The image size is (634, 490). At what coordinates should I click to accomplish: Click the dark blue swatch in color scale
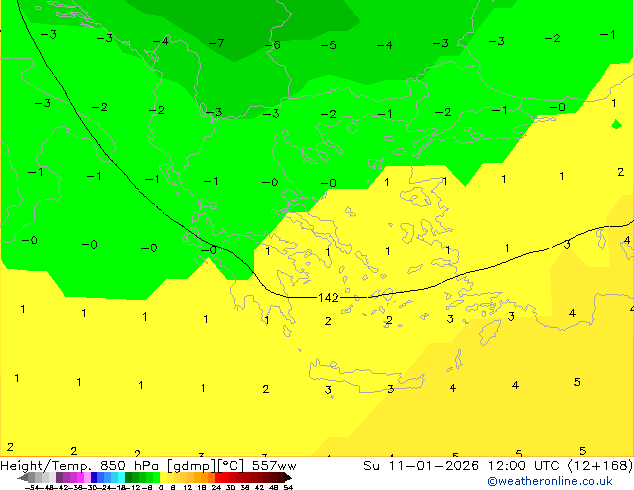tap(94, 477)
